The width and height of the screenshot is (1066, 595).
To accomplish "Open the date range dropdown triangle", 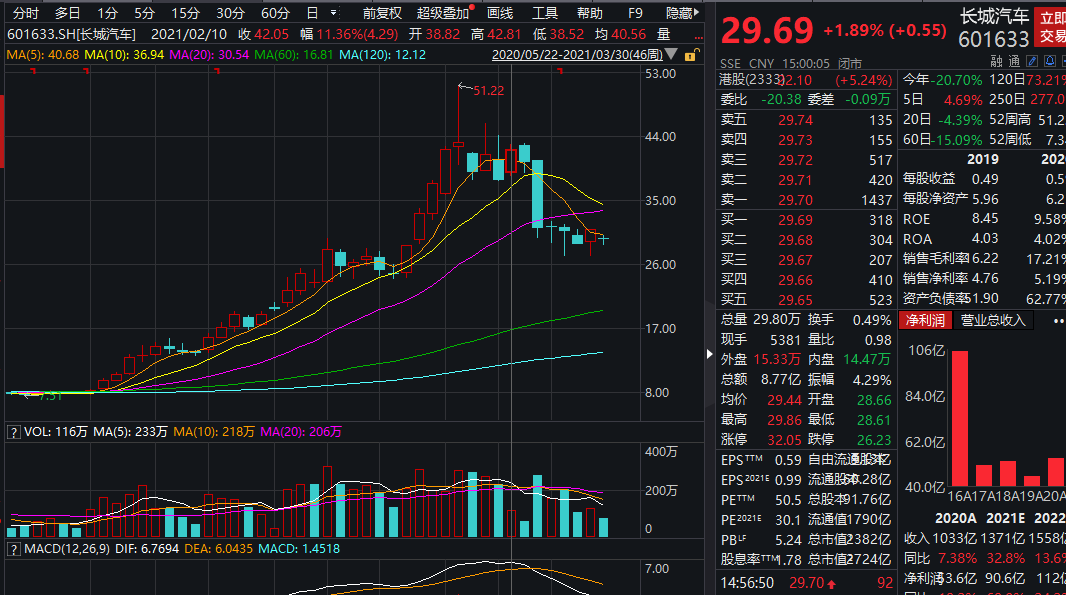I will click(x=671, y=53).
